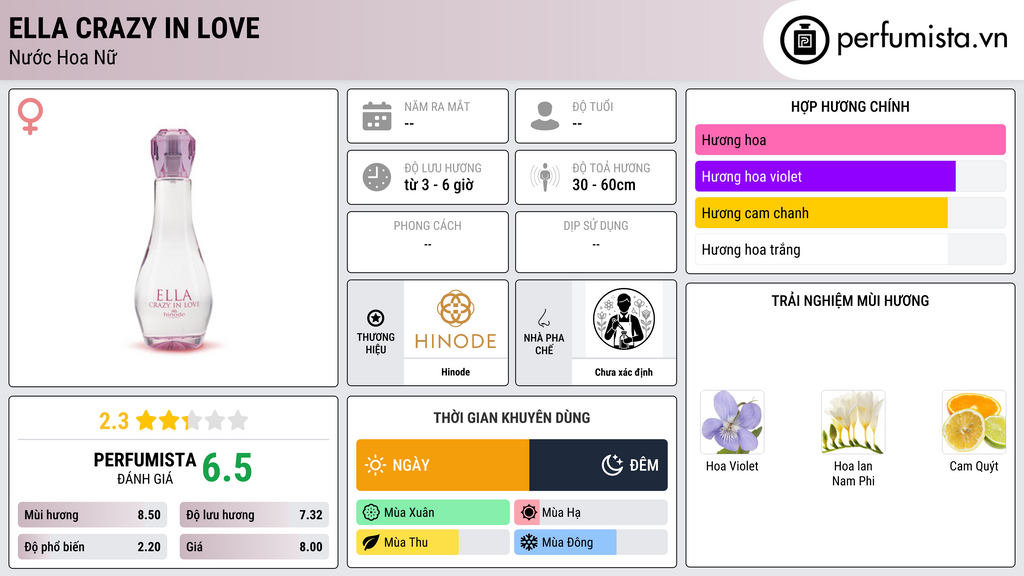1024x576 pixels.
Task: Click the summer sun icon beside Mùa Hạ
Action: point(529,513)
